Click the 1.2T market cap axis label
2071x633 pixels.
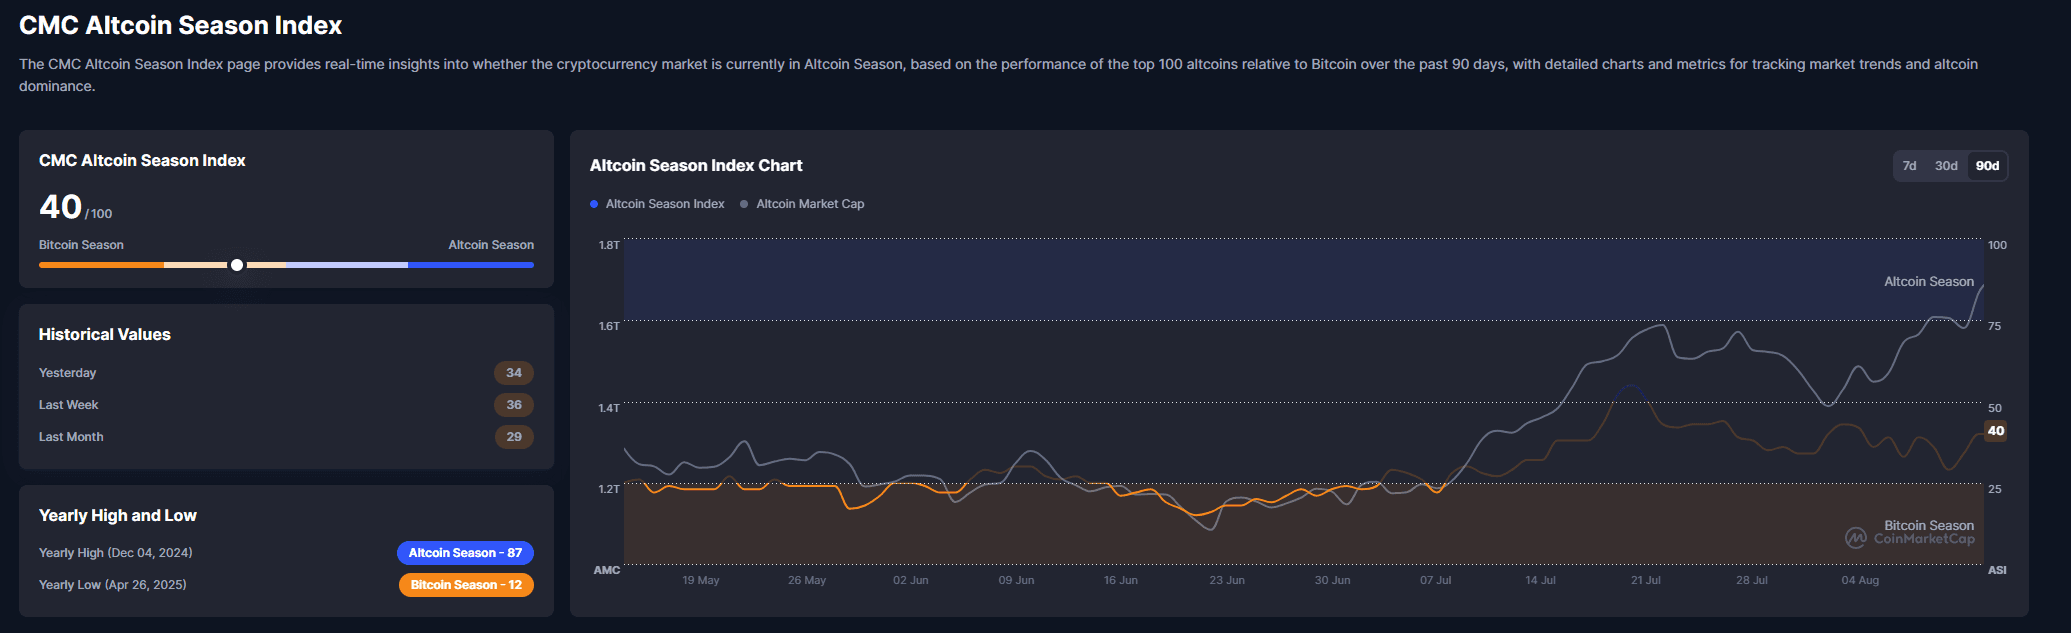pyautogui.click(x=609, y=489)
